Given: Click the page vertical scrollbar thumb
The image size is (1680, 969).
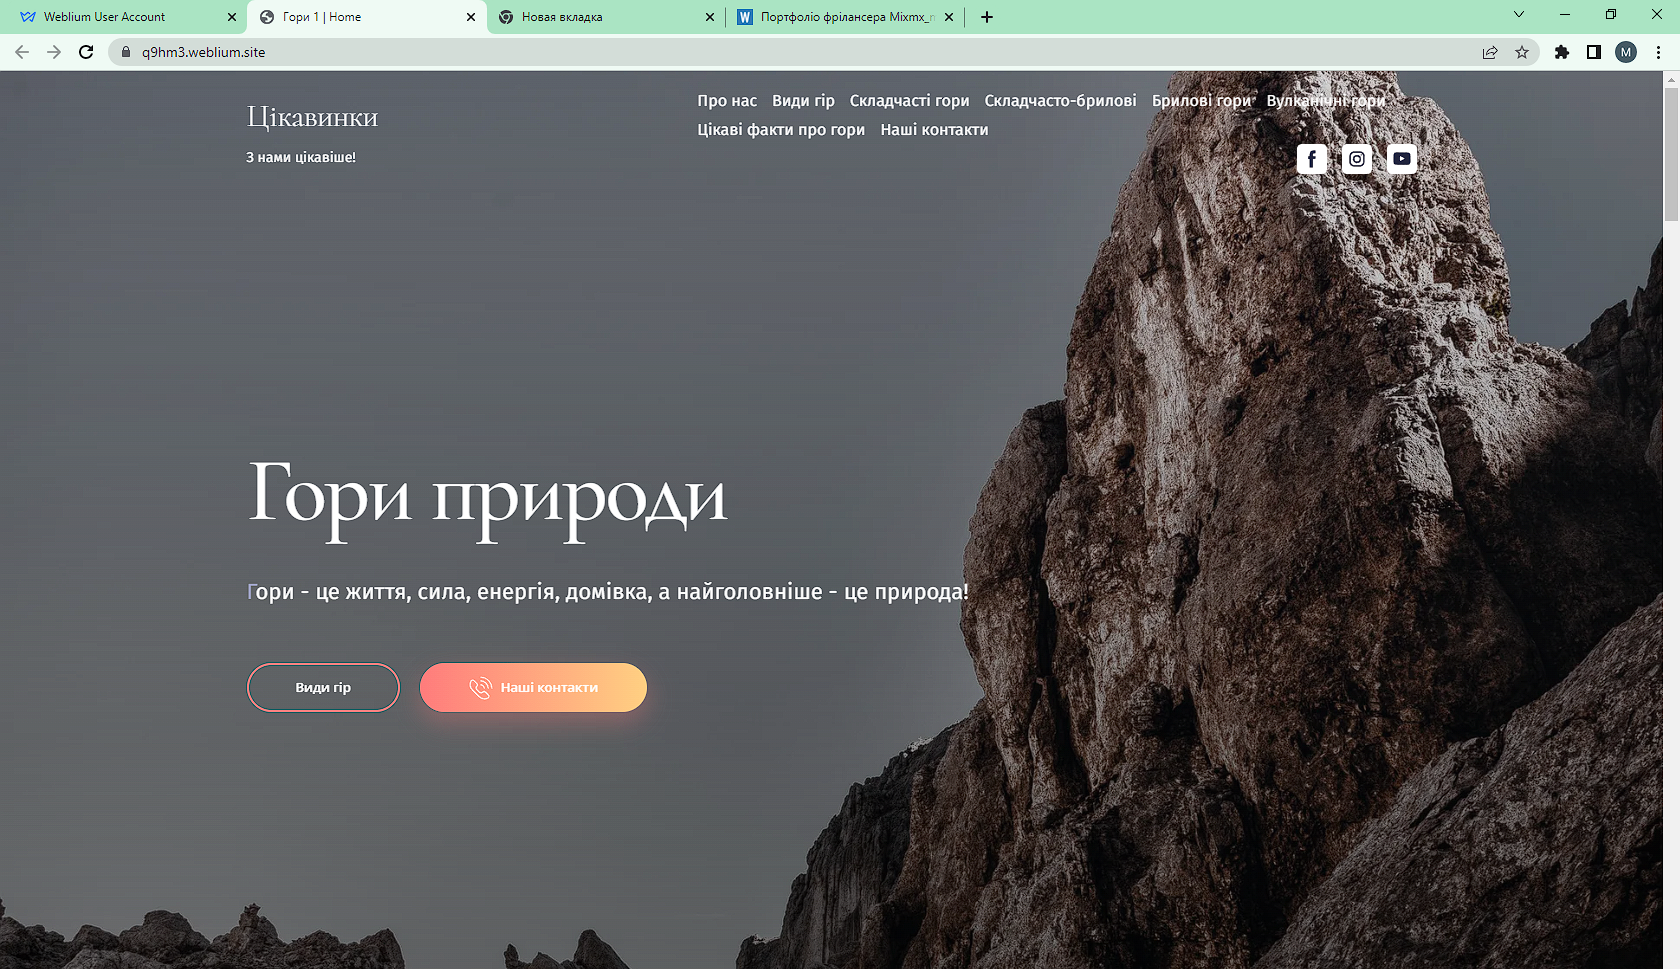Looking at the screenshot, I should click(1671, 155).
